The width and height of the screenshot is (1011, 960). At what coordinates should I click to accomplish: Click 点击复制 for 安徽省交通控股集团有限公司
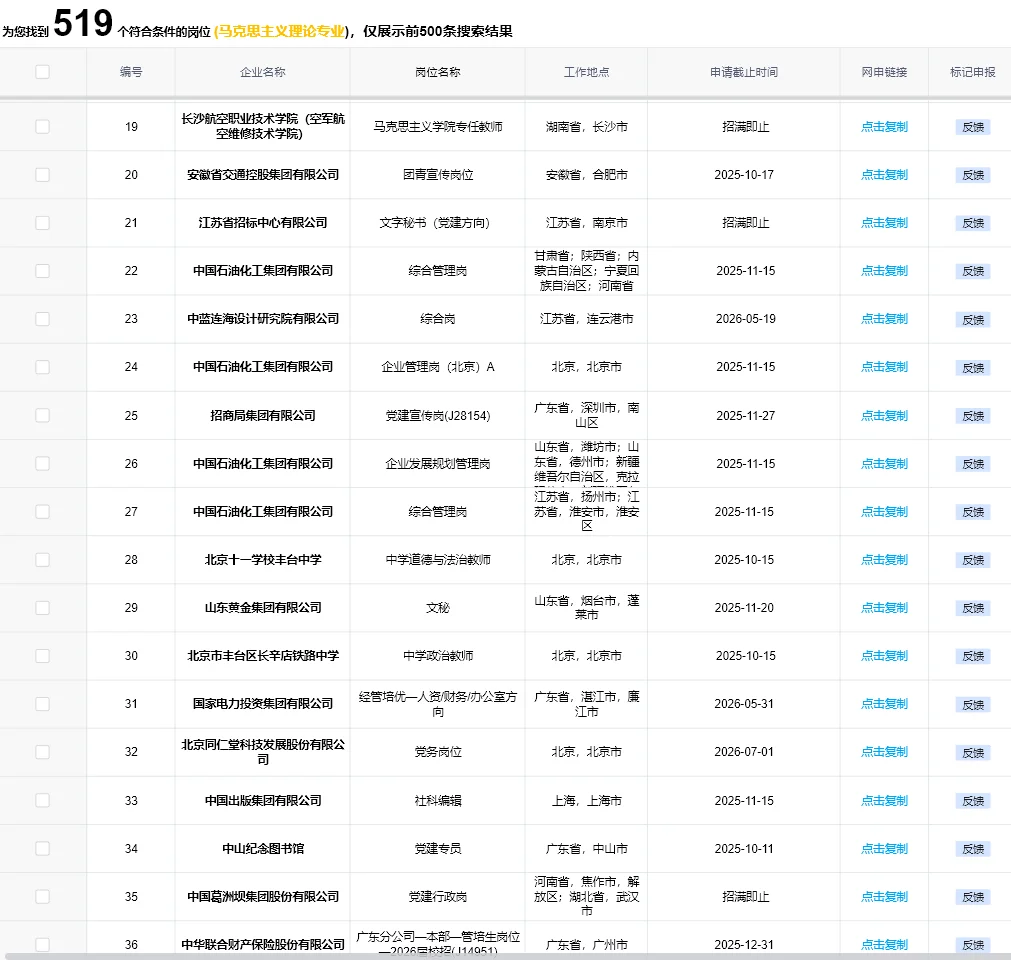(884, 175)
